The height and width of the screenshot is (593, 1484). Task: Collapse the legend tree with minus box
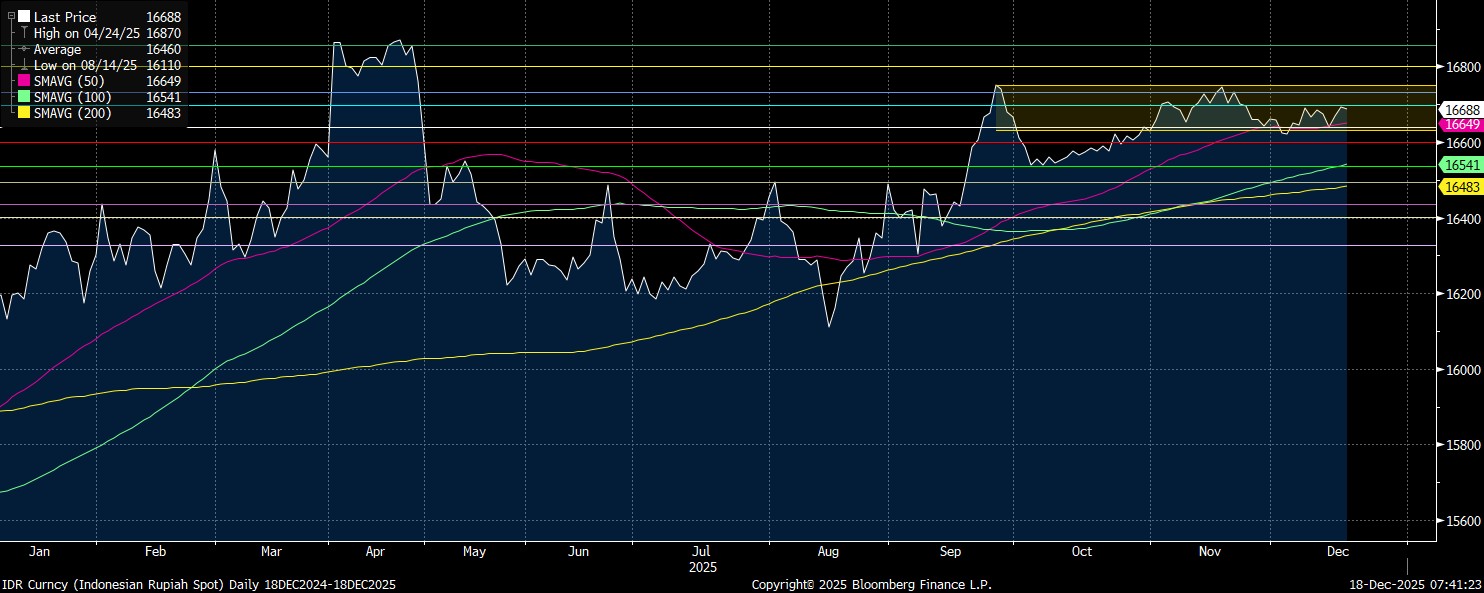click(x=11, y=17)
